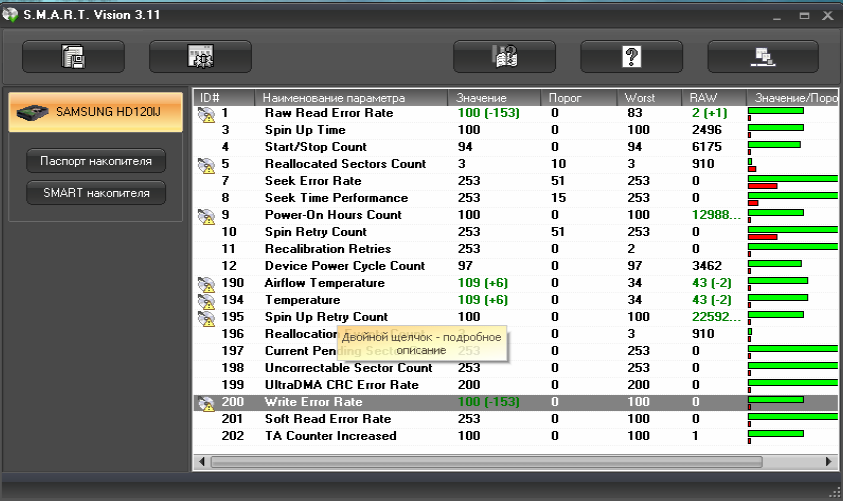Open Паспорт накопителя drive passport
Viewport: 843px width, 501px height.
(x=96, y=160)
